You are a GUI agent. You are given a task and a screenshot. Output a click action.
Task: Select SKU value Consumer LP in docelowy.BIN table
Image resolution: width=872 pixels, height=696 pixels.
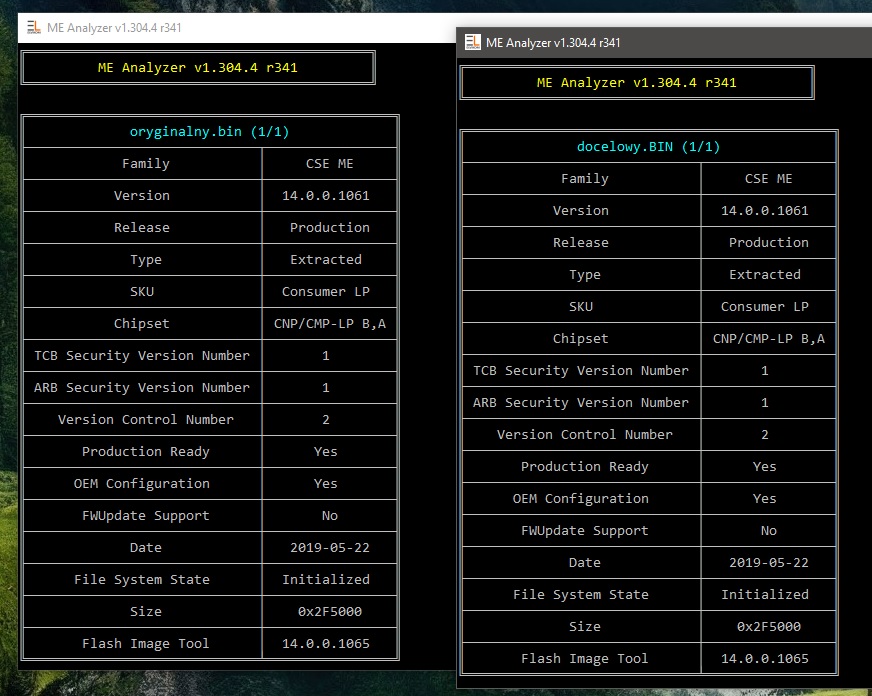coord(765,306)
